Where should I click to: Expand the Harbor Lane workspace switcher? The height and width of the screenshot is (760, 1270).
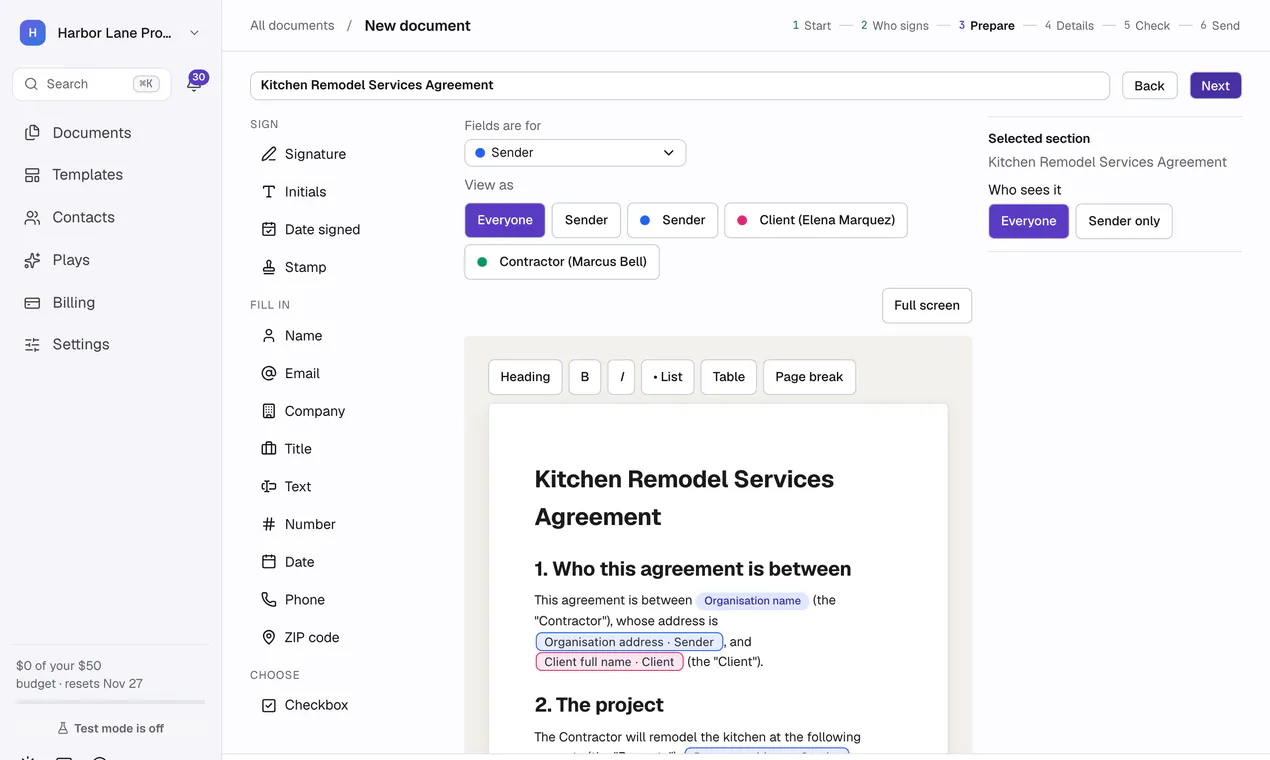pos(111,33)
